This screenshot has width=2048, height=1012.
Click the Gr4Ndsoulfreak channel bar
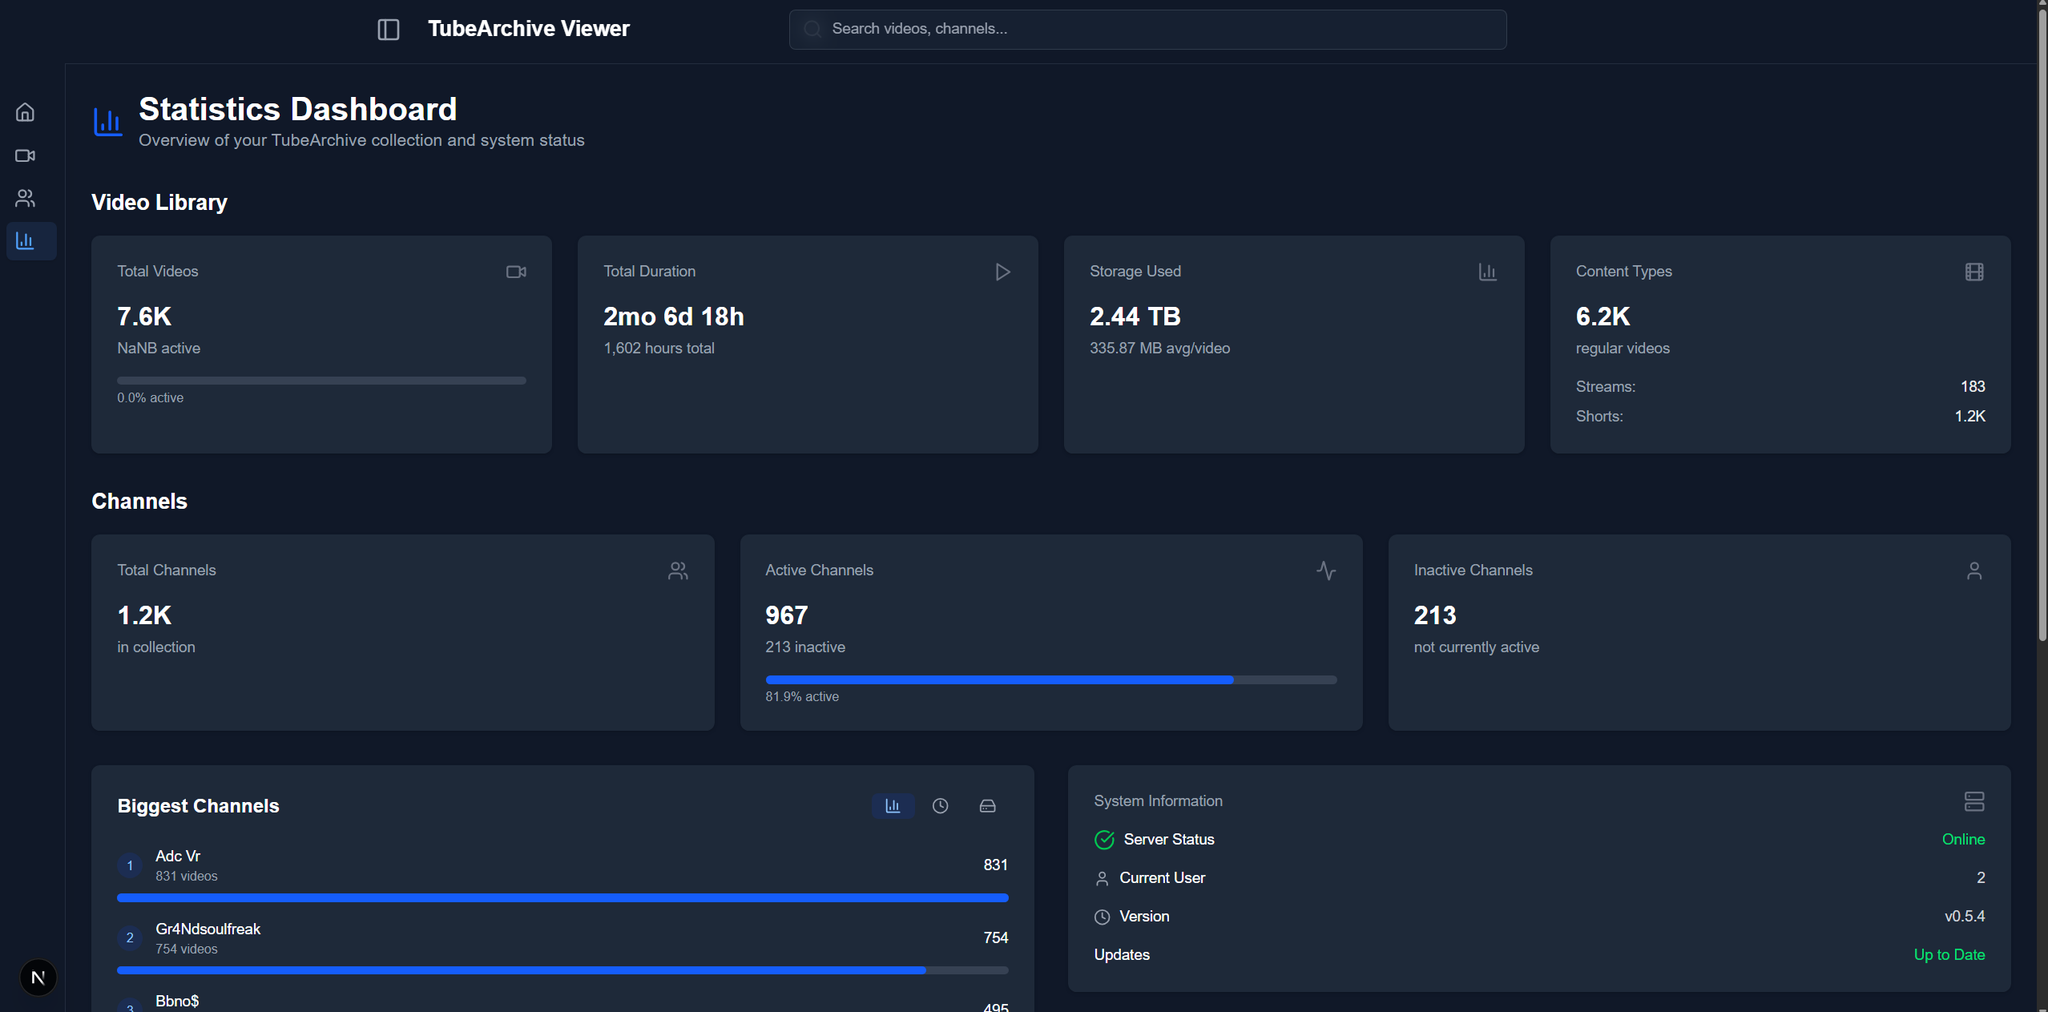[x=562, y=970]
